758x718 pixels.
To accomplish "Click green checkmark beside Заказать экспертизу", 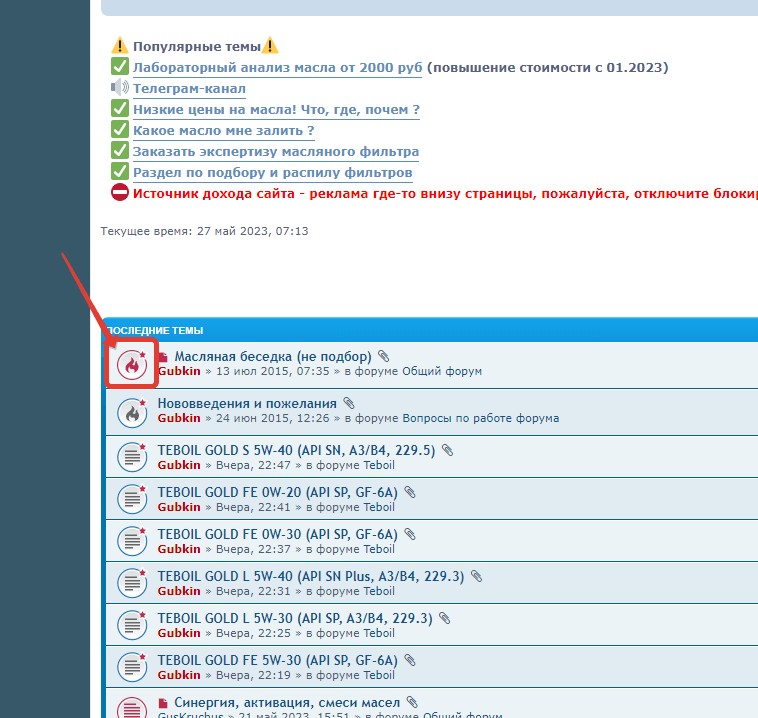I will pos(120,150).
